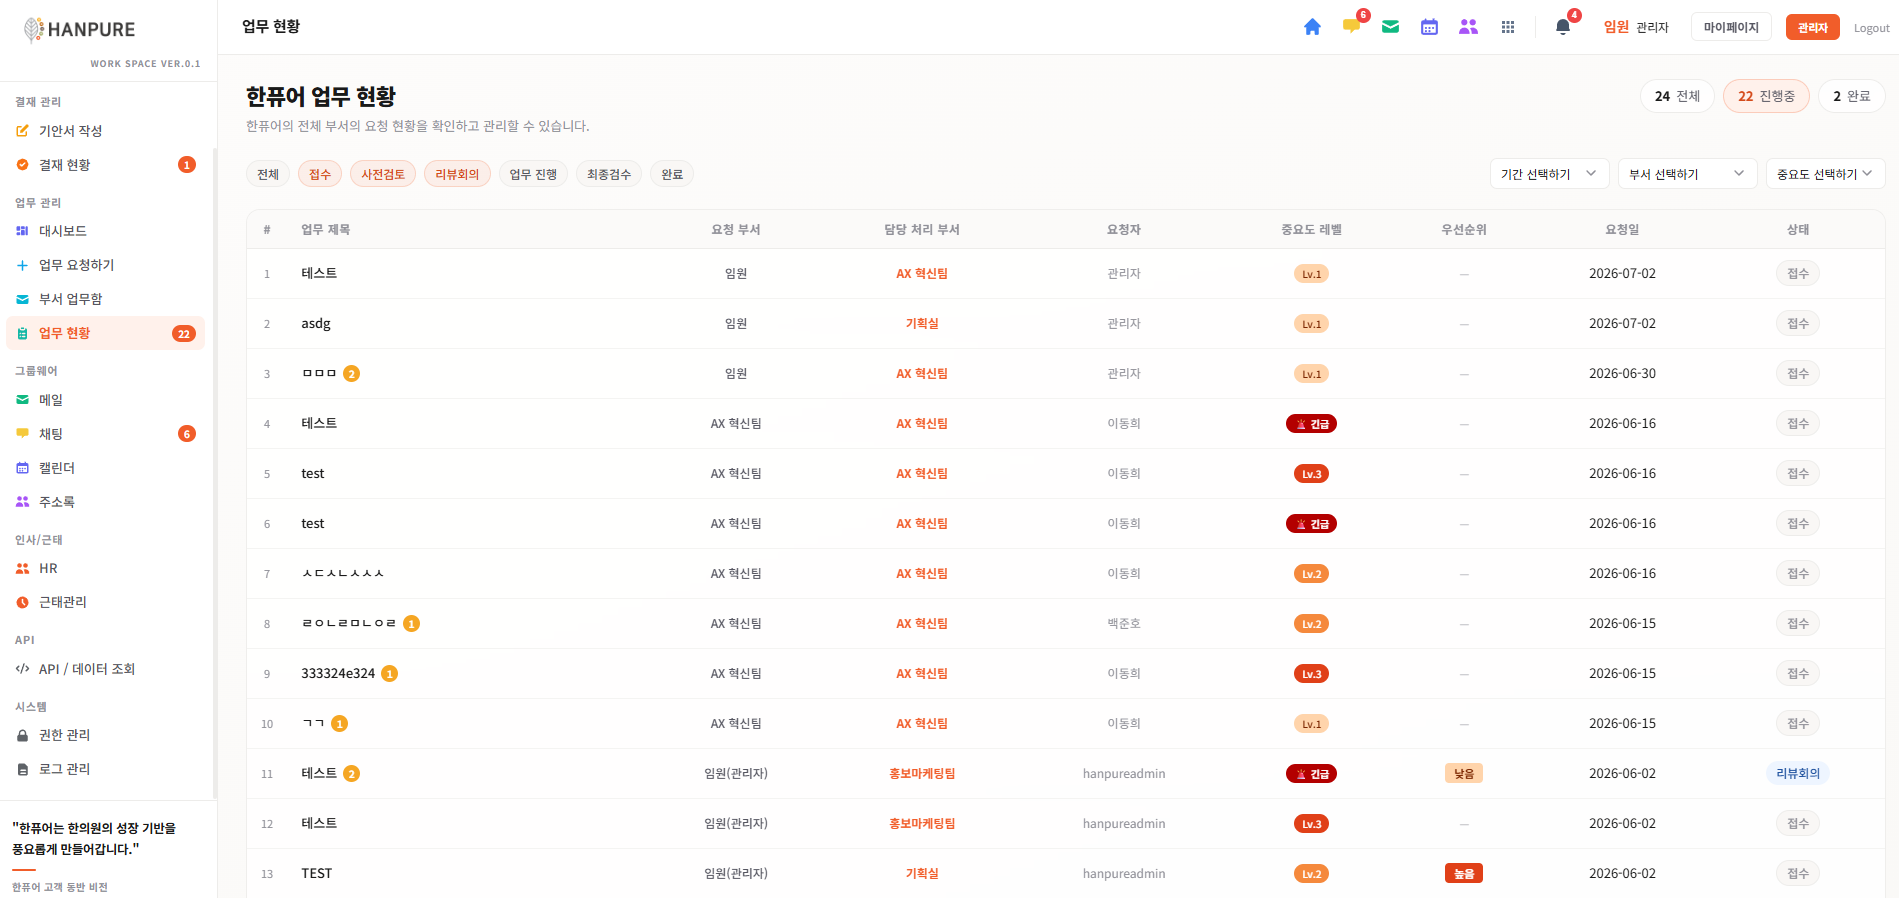Open the calendar icon in top bar
Viewport: 1899px width, 898px height.
(1429, 27)
